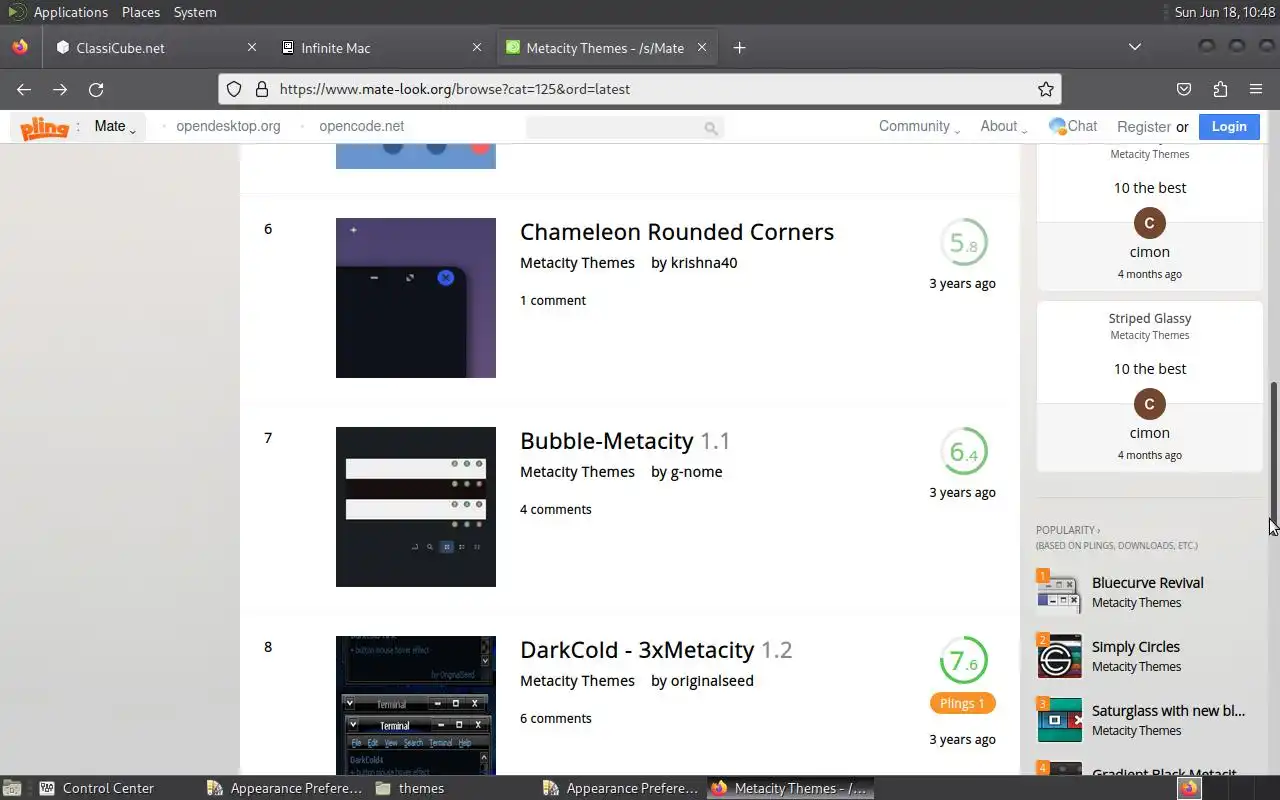Click the 6 comments text under DarkCold
The width and height of the screenshot is (1280, 800).
pos(556,718)
